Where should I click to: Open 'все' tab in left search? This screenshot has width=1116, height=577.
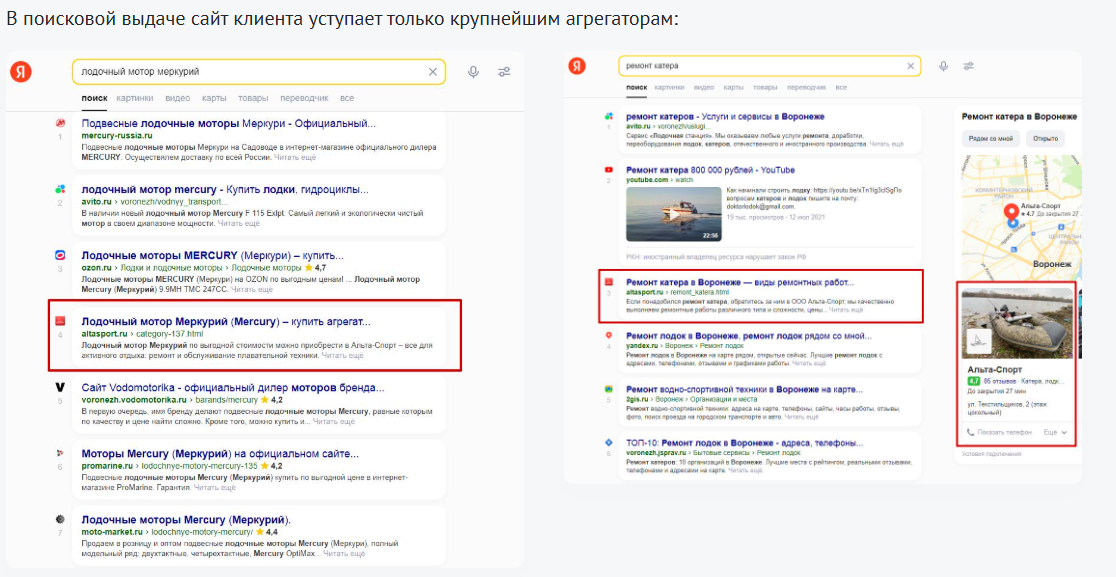[347, 98]
